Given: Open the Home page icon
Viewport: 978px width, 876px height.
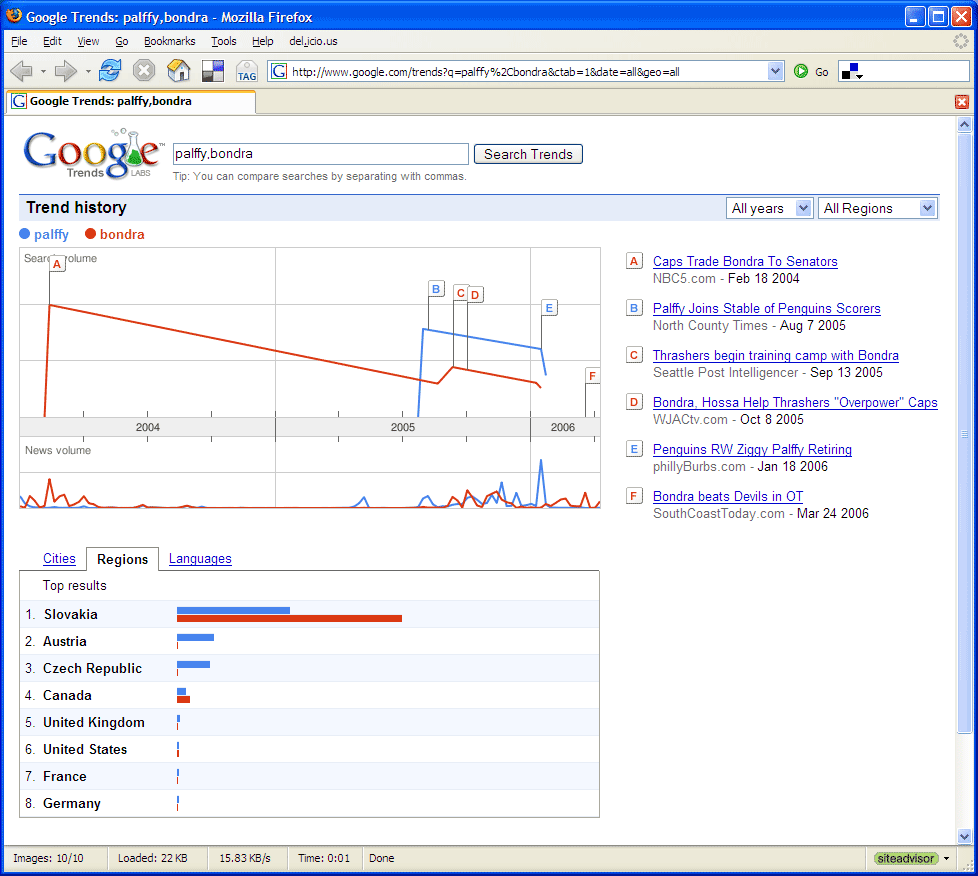Looking at the screenshot, I should (178, 71).
